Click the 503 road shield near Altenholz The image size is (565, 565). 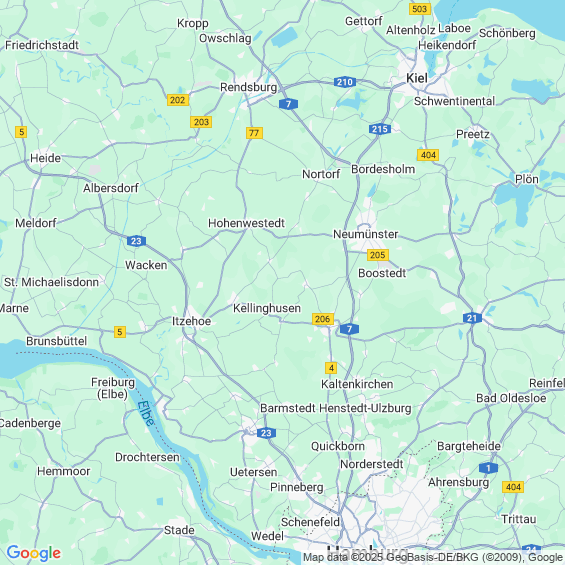click(x=420, y=9)
